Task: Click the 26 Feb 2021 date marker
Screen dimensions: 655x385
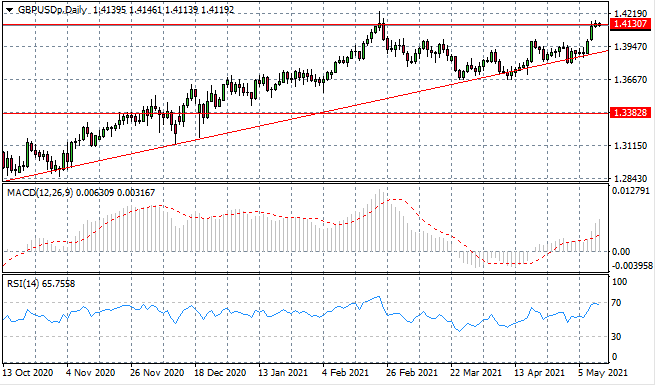Action: pos(411,372)
